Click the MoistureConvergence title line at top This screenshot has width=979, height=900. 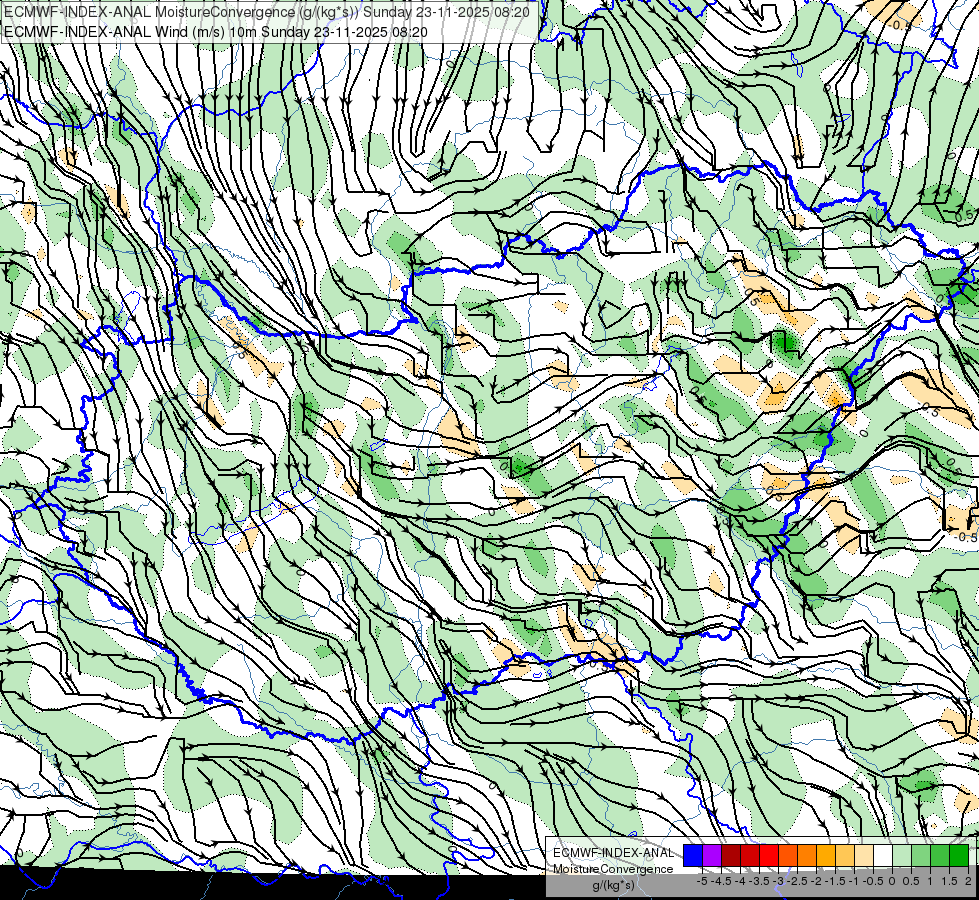coord(267,12)
